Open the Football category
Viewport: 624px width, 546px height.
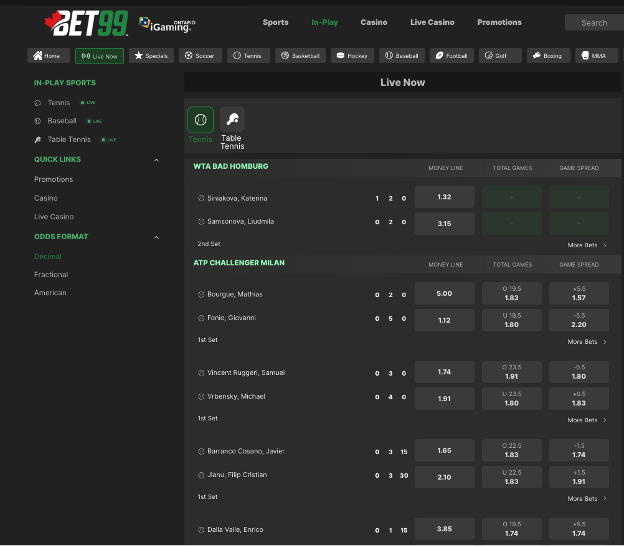452,56
